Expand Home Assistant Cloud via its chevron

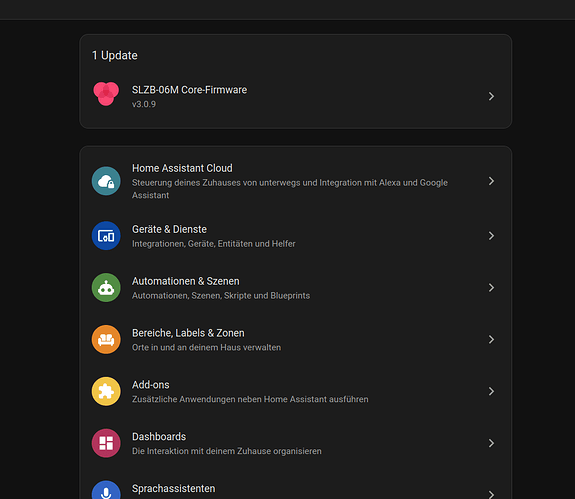click(x=491, y=181)
